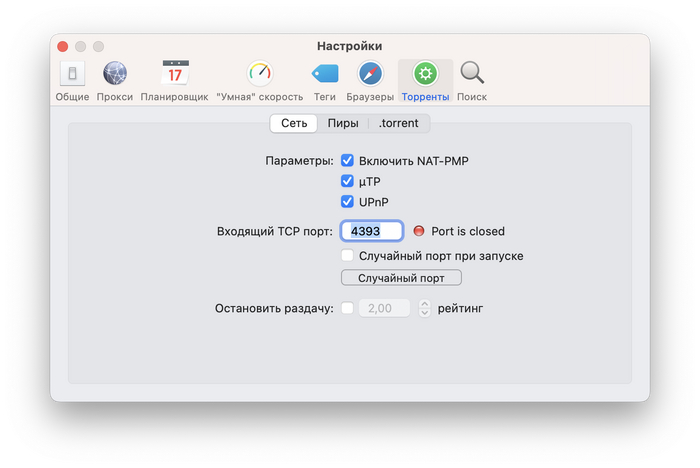Screen dimensions: 700x468
Task: Enable Случайный порт при запуске
Action: [x=348, y=256]
